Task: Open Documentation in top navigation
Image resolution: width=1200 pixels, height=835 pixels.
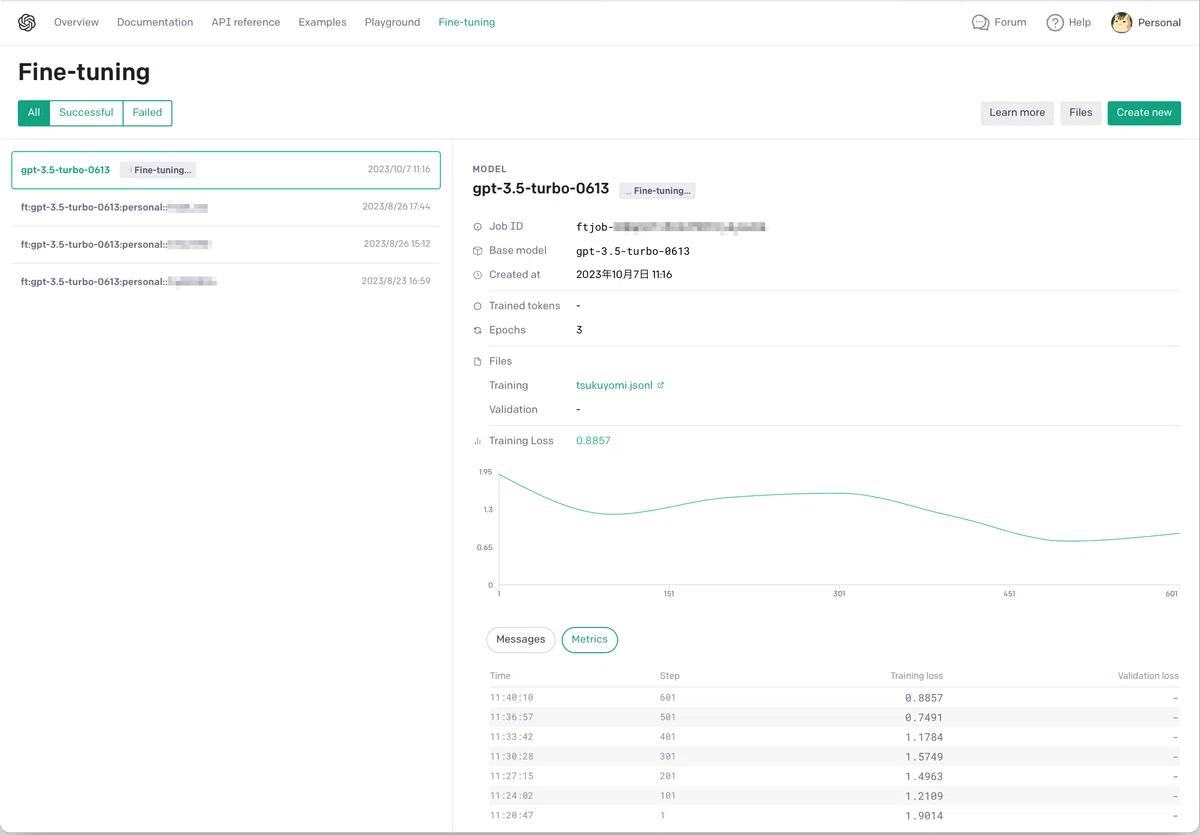Action: click(x=155, y=22)
